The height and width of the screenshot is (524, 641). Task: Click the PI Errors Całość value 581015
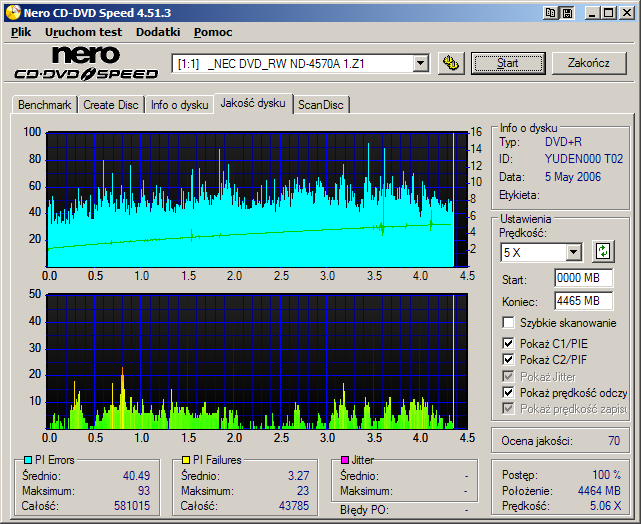(x=132, y=506)
